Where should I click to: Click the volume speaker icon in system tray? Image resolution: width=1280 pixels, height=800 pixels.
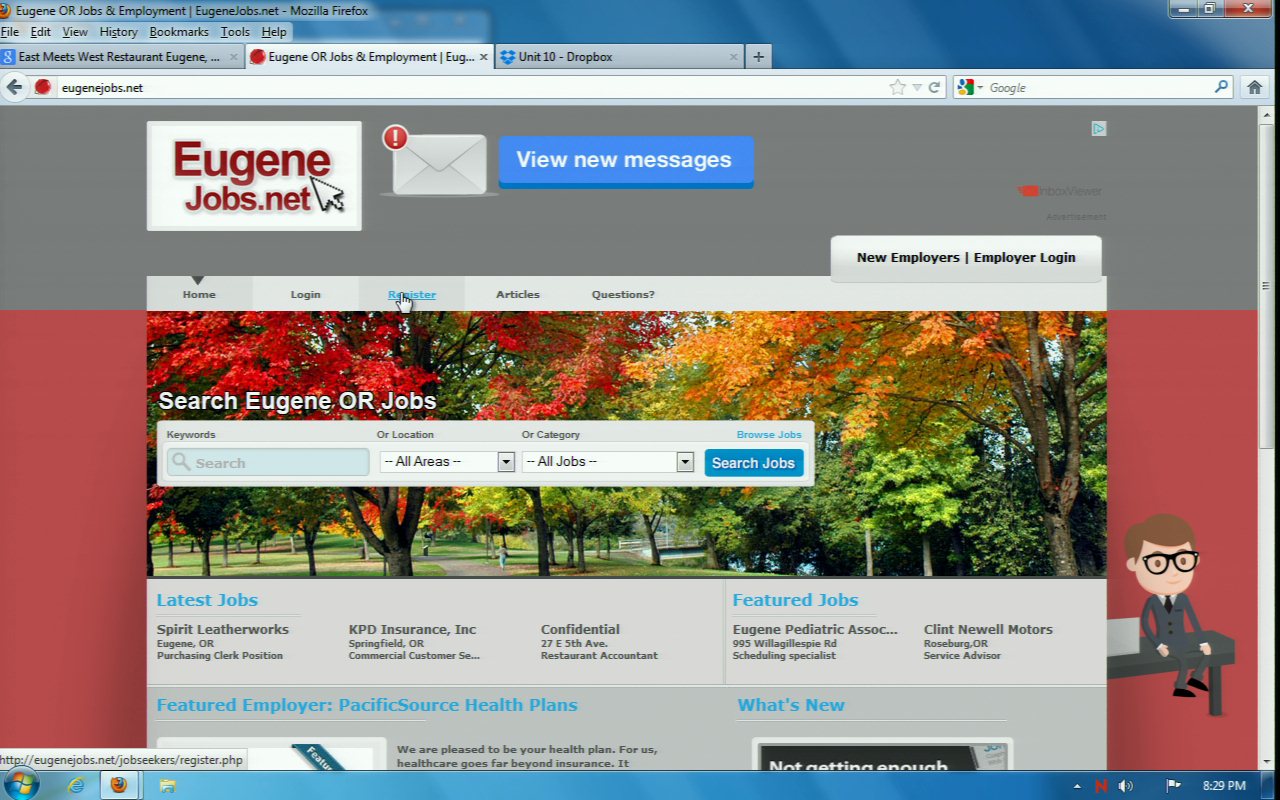coord(1126,785)
